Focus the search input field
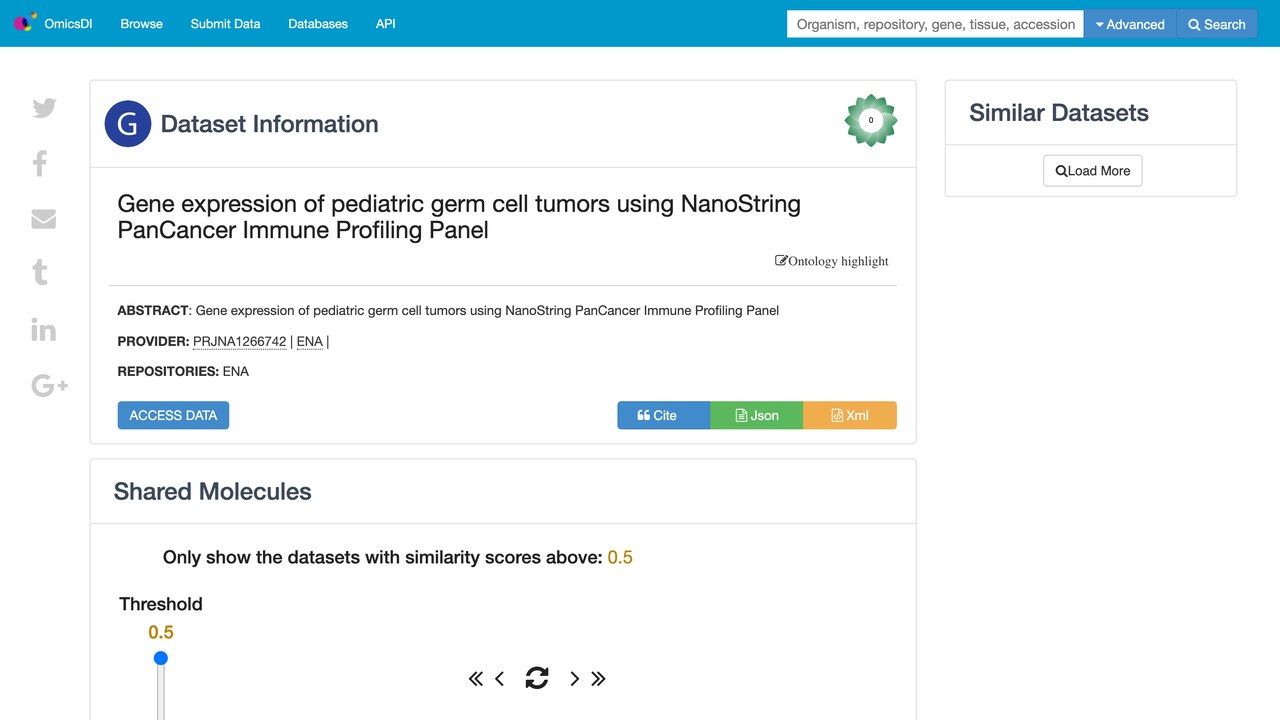 935,24
